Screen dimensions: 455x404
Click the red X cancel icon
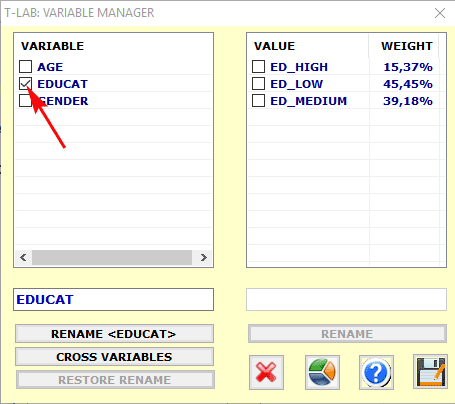tap(266, 372)
